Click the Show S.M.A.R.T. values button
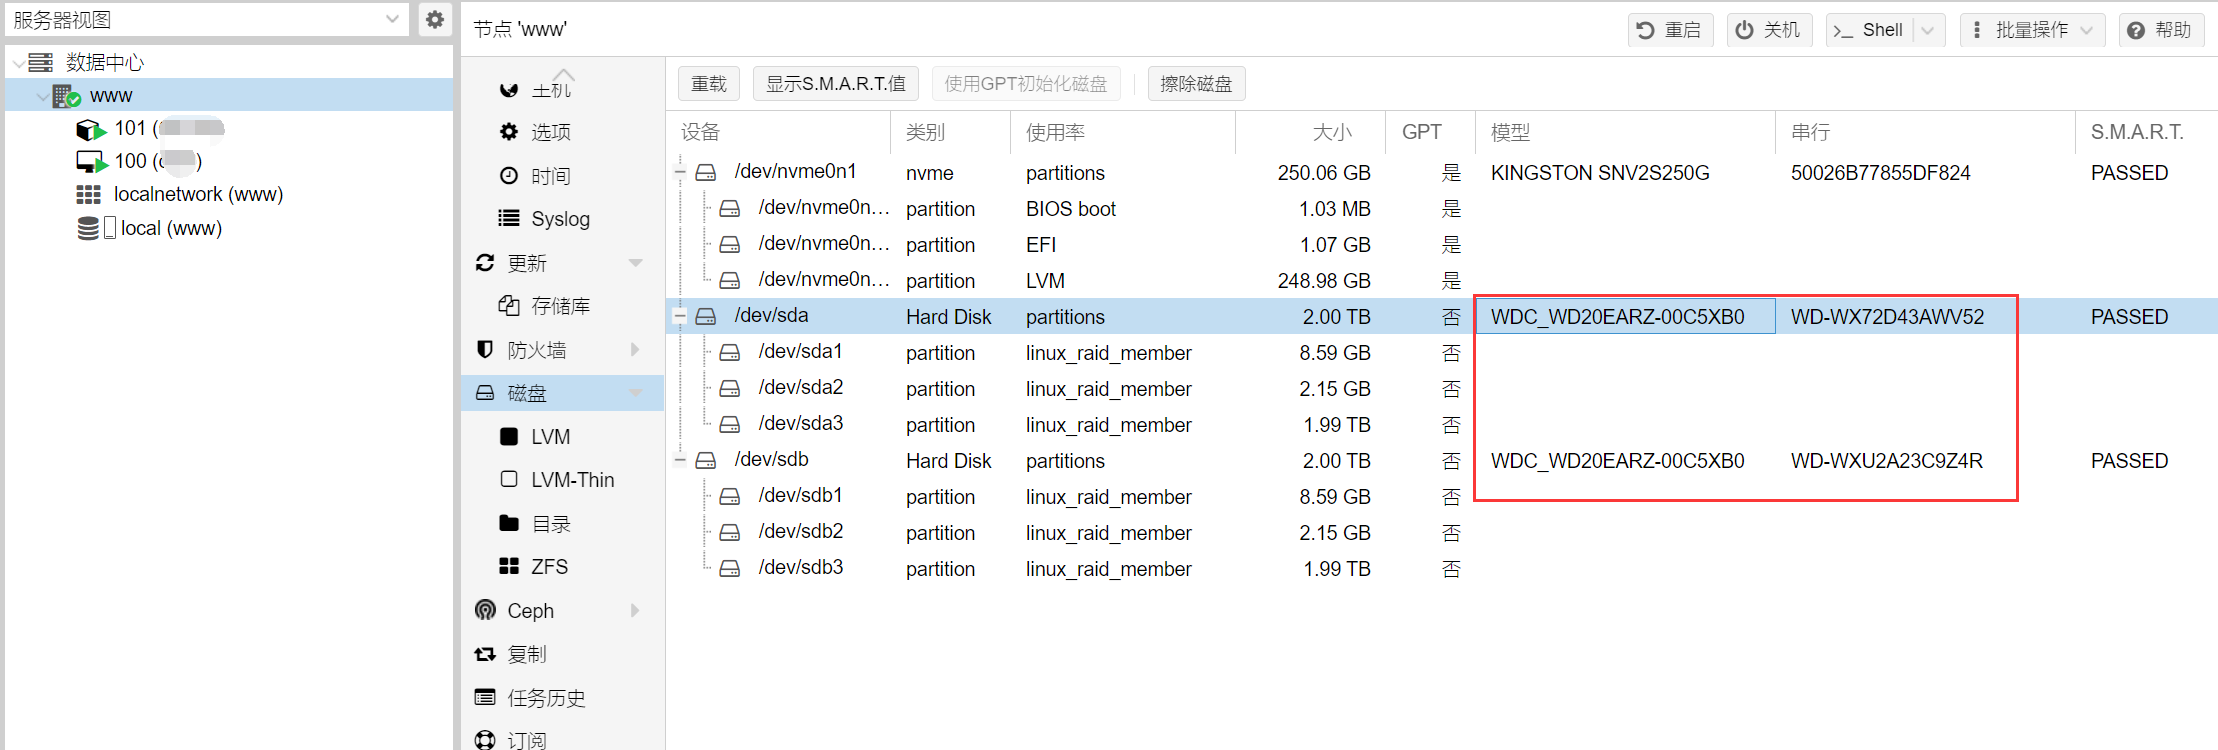 pyautogui.click(x=835, y=84)
